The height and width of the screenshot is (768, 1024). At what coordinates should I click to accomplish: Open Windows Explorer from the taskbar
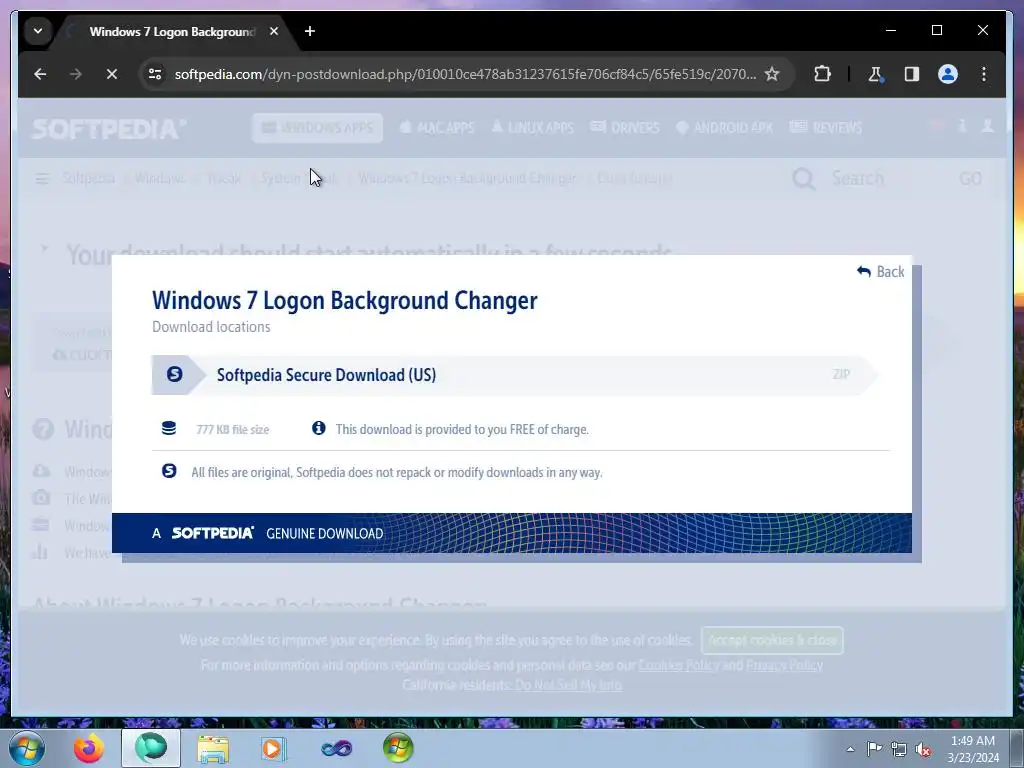point(213,748)
